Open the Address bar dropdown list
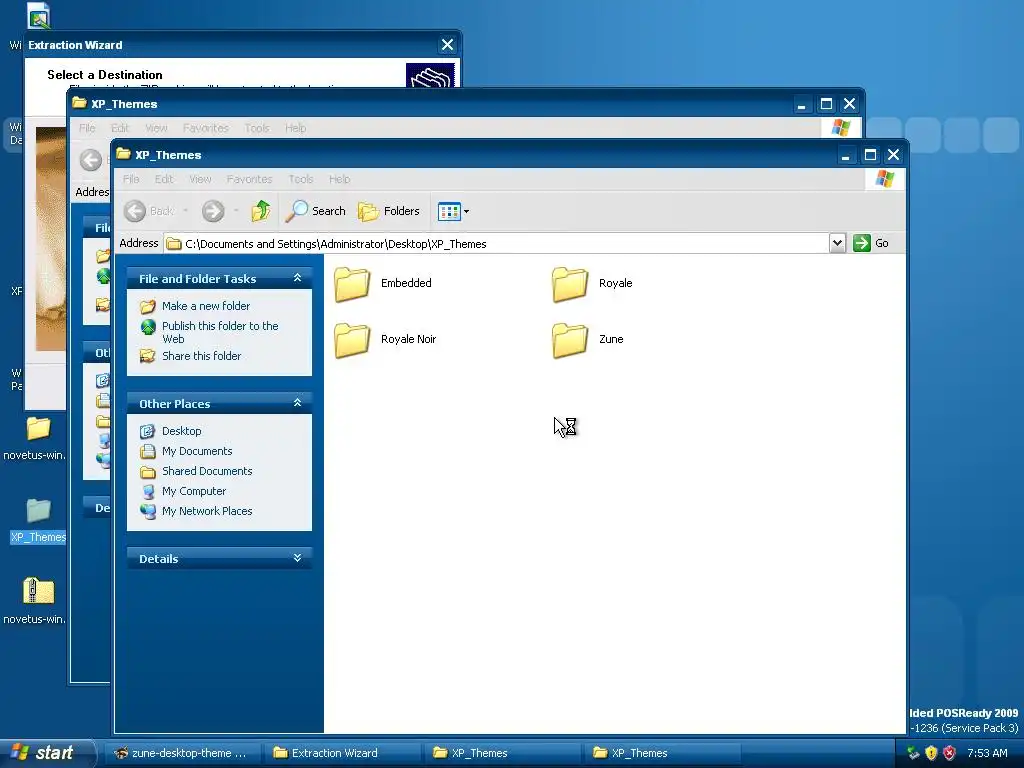The width and height of the screenshot is (1024, 768). [x=837, y=243]
